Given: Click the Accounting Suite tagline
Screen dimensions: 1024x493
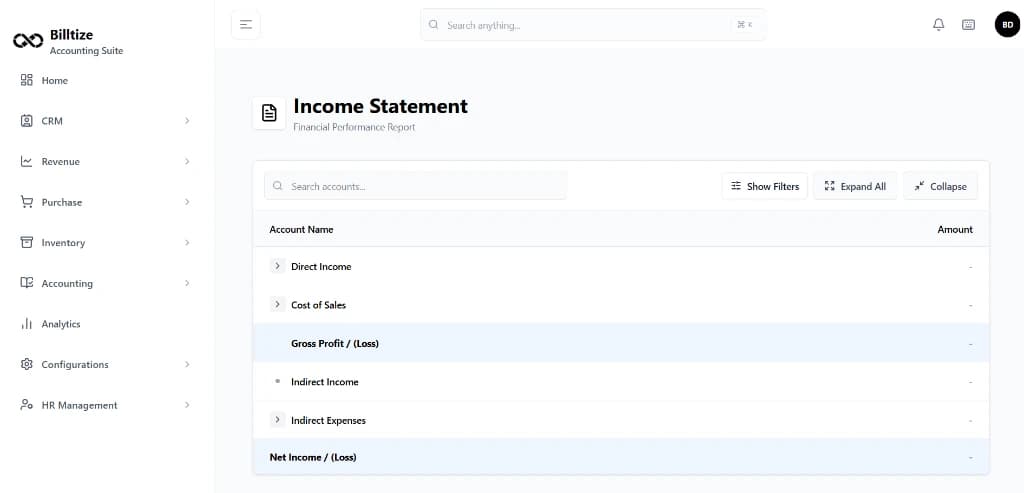Looking at the screenshot, I should tap(86, 51).
